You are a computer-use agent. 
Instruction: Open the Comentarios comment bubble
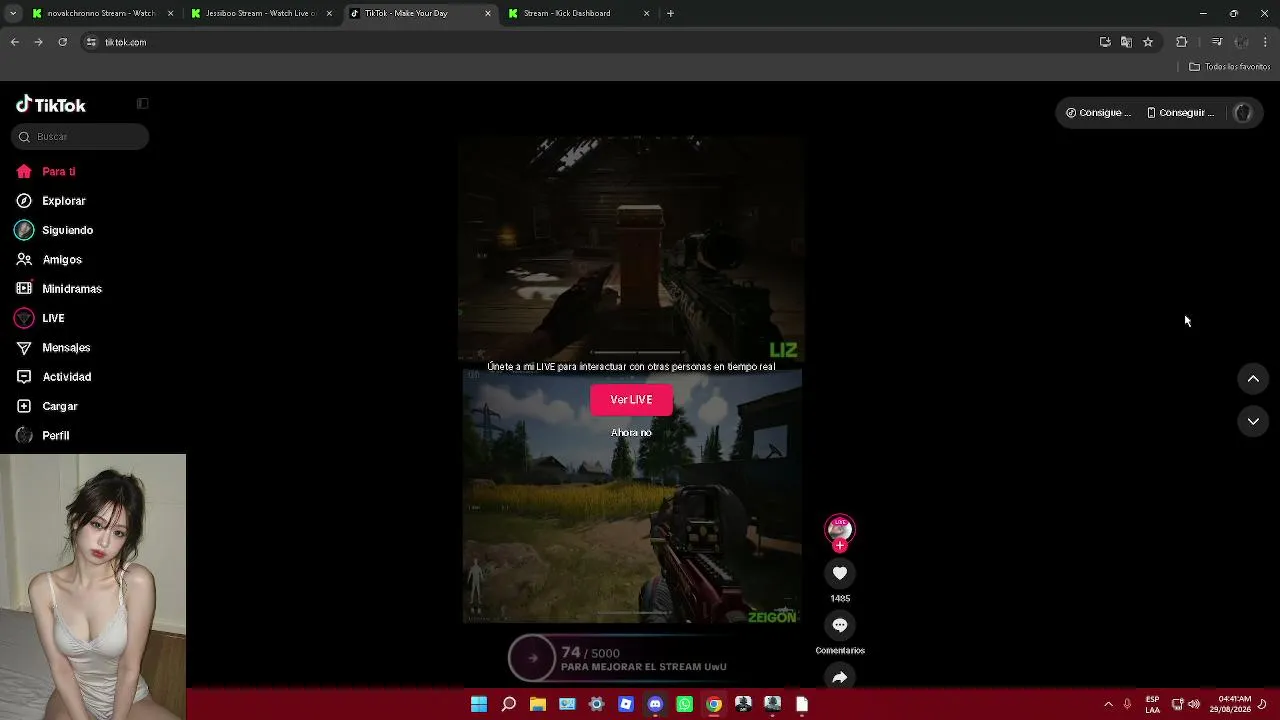click(840, 625)
